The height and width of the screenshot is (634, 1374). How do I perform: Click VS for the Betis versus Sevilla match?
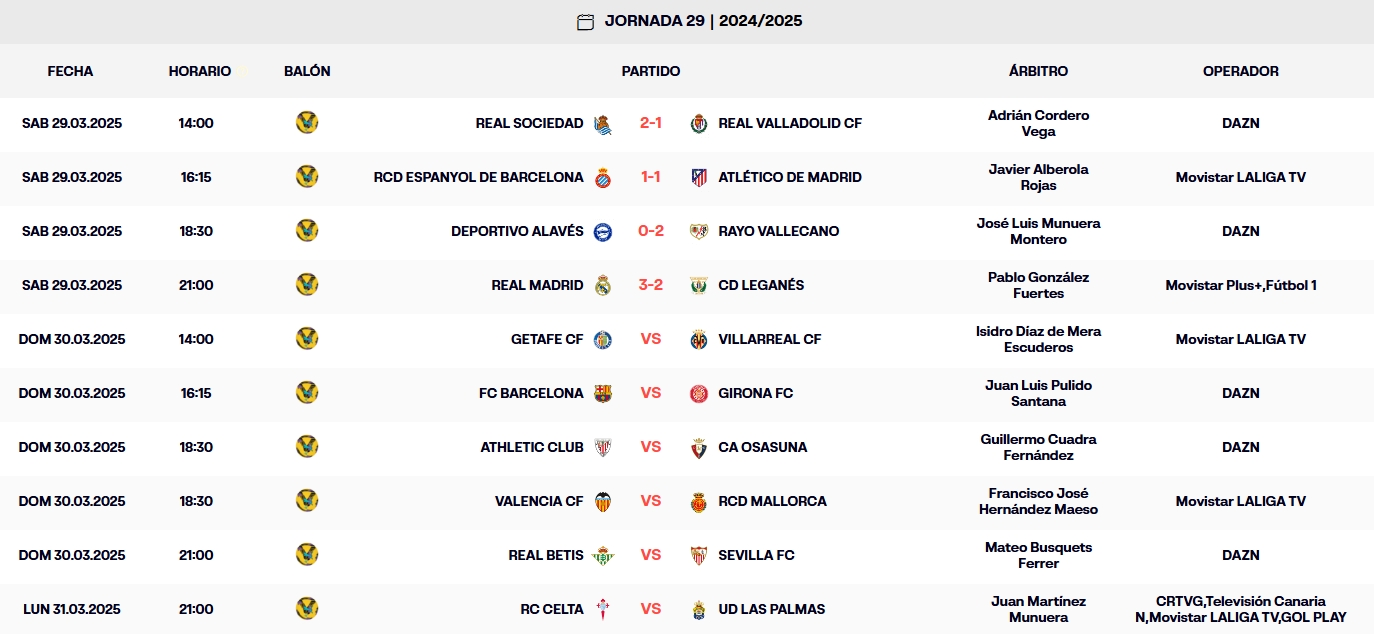tap(651, 555)
